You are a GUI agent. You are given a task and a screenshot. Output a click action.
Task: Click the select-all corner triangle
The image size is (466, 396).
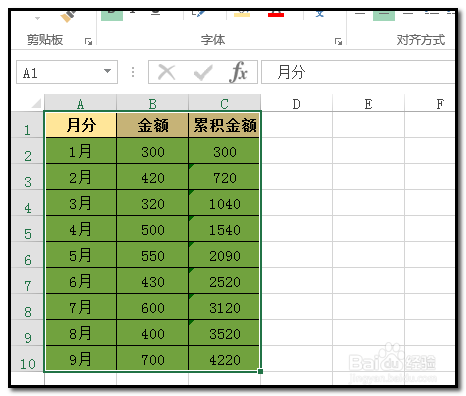tap(36, 103)
